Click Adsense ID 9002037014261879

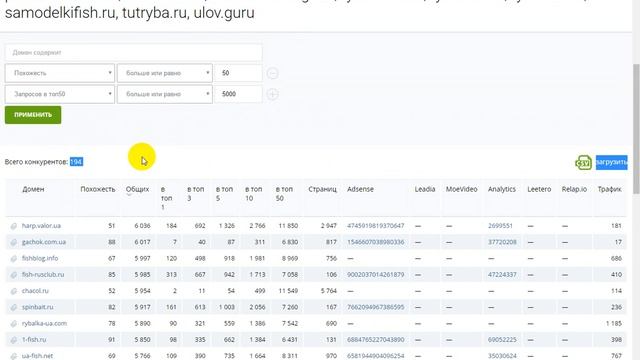(376, 275)
